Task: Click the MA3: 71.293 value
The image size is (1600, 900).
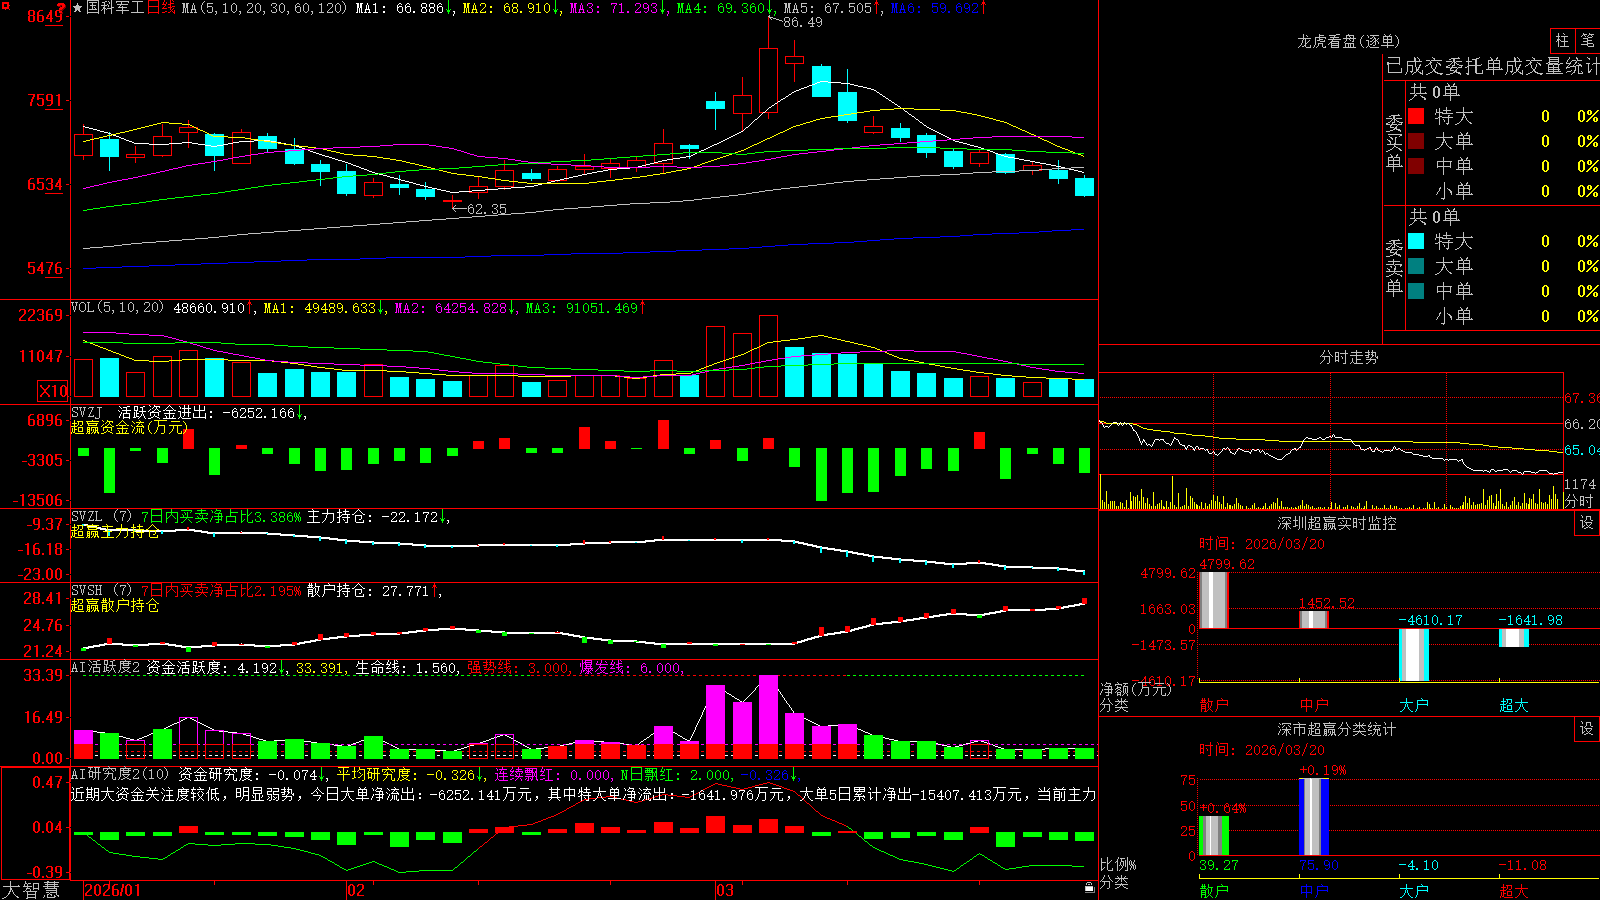Action: (x=618, y=8)
